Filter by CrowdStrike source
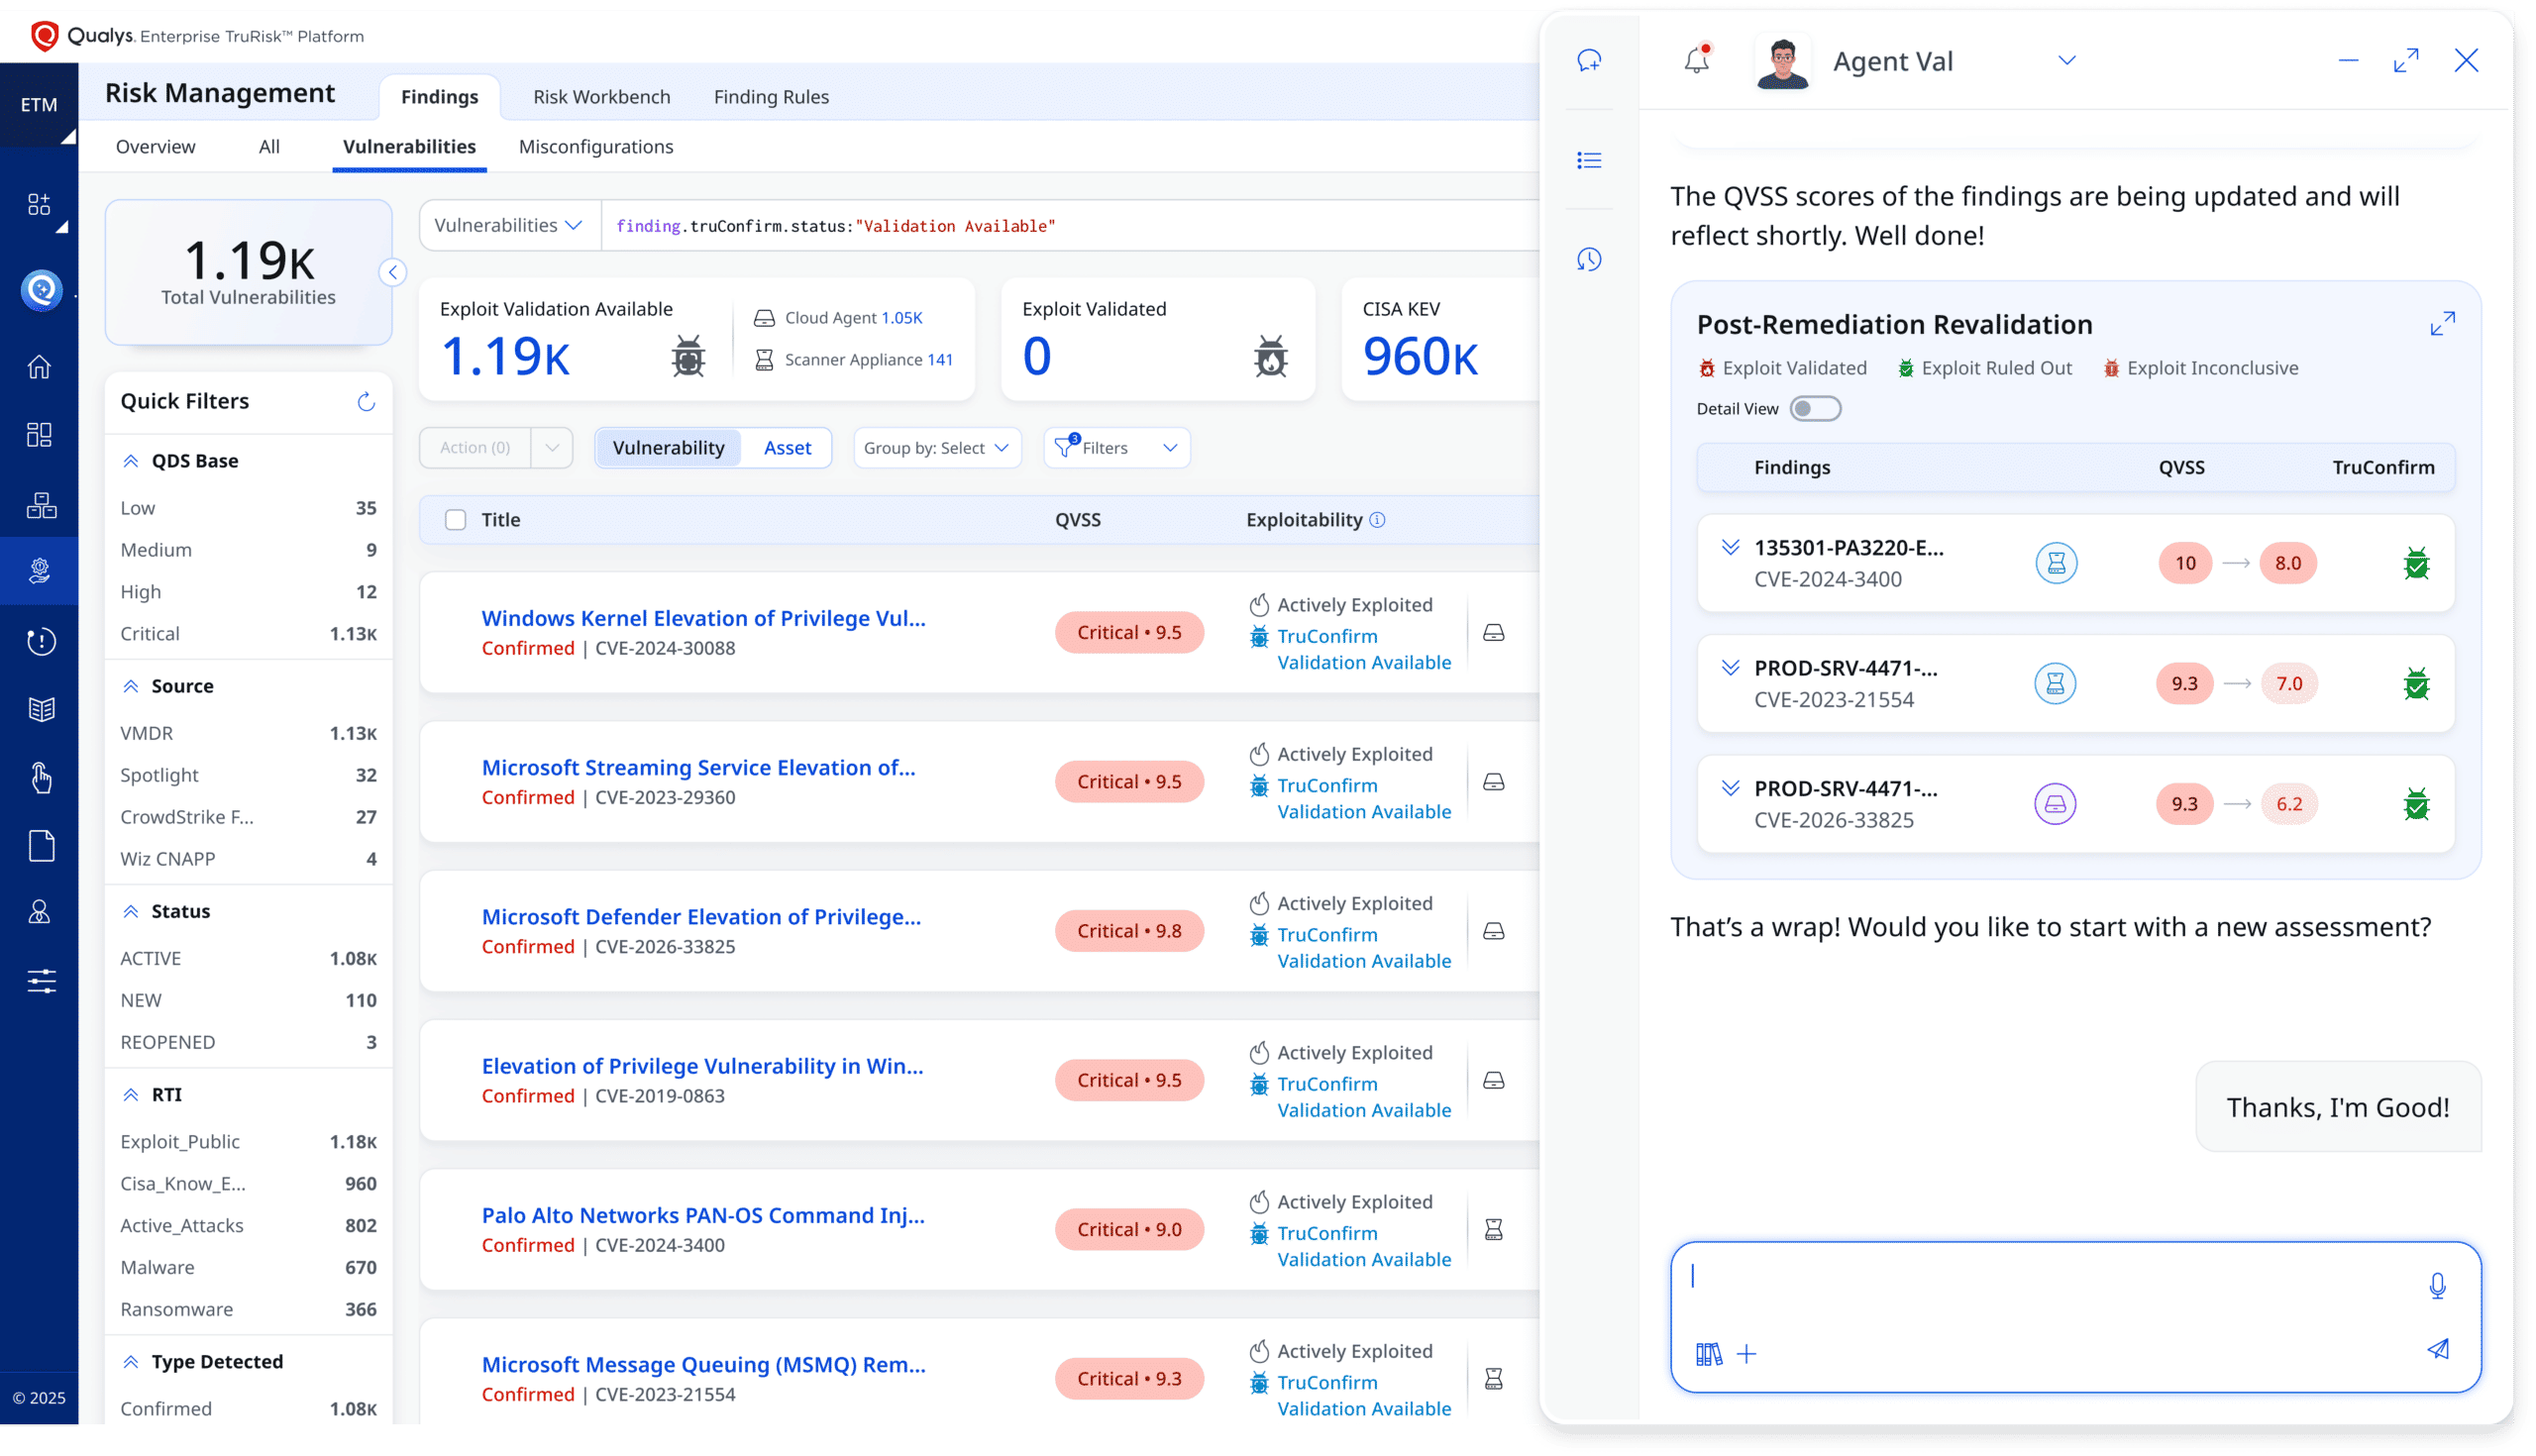This screenshot has width=2536, height=1456. pyautogui.click(x=248, y=817)
